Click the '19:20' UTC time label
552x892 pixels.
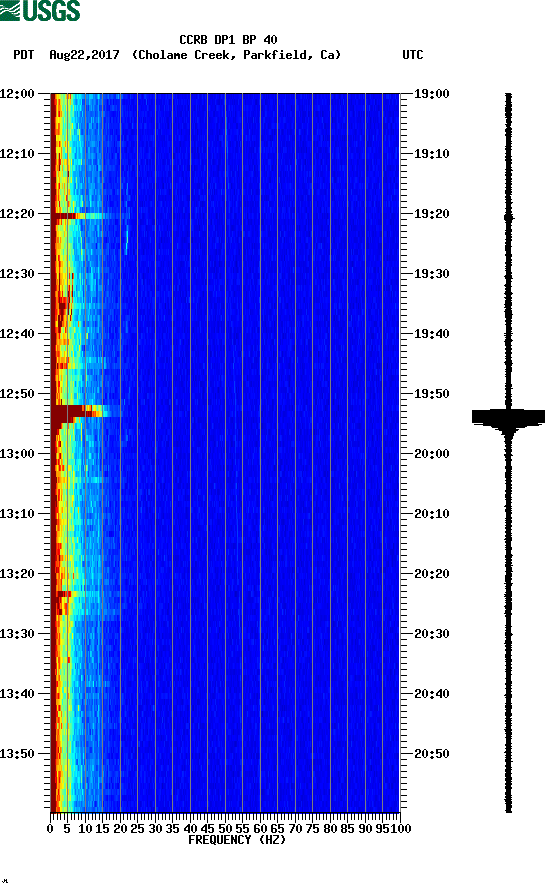pyautogui.click(x=431, y=214)
